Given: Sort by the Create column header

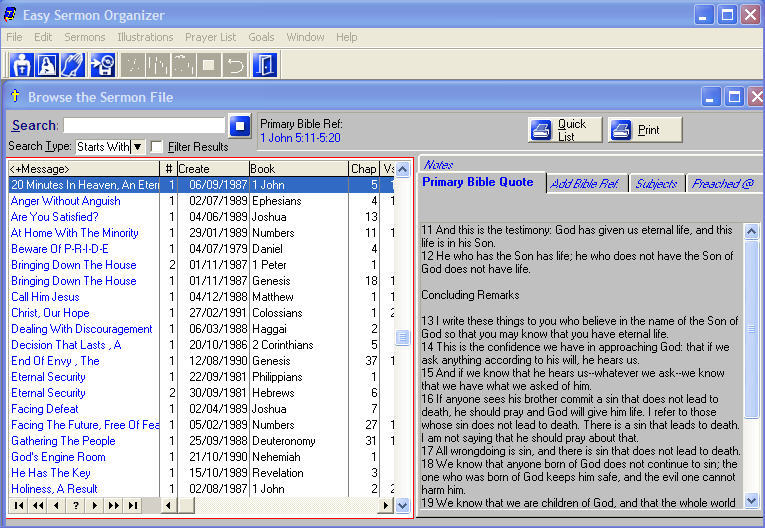Looking at the screenshot, I should tap(213, 169).
